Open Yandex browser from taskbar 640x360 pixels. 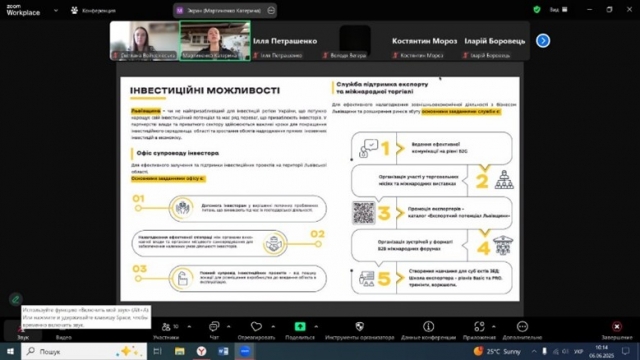[201, 351]
